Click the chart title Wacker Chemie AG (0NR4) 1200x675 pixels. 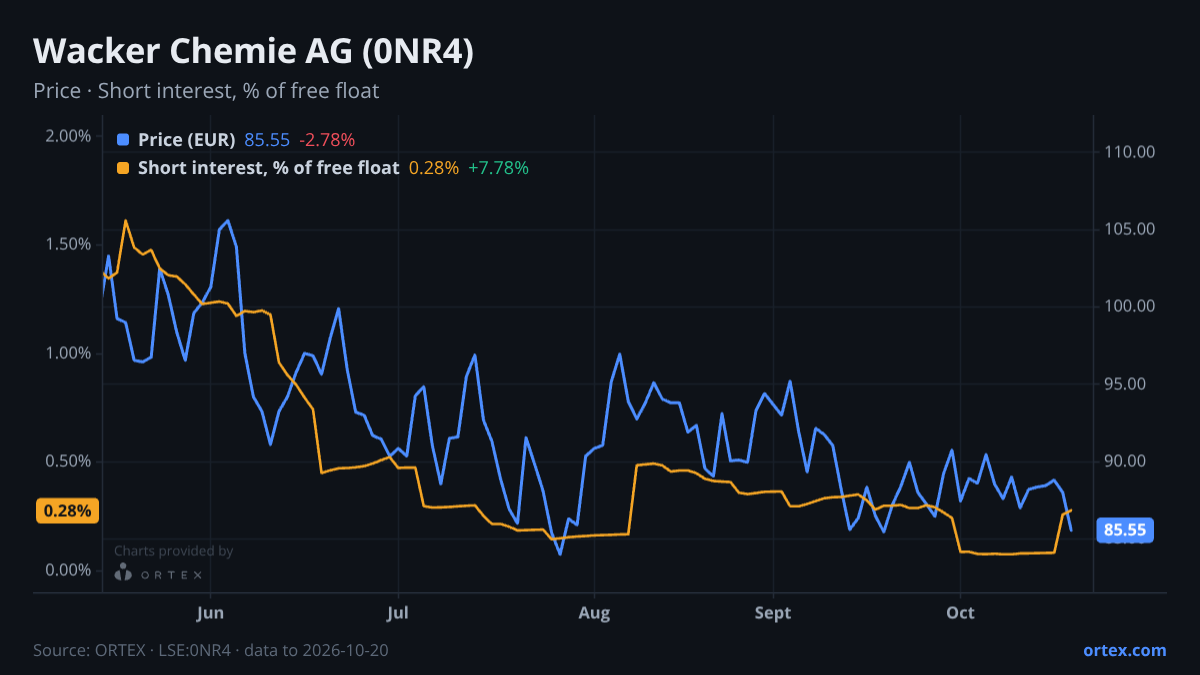pyautogui.click(x=254, y=52)
